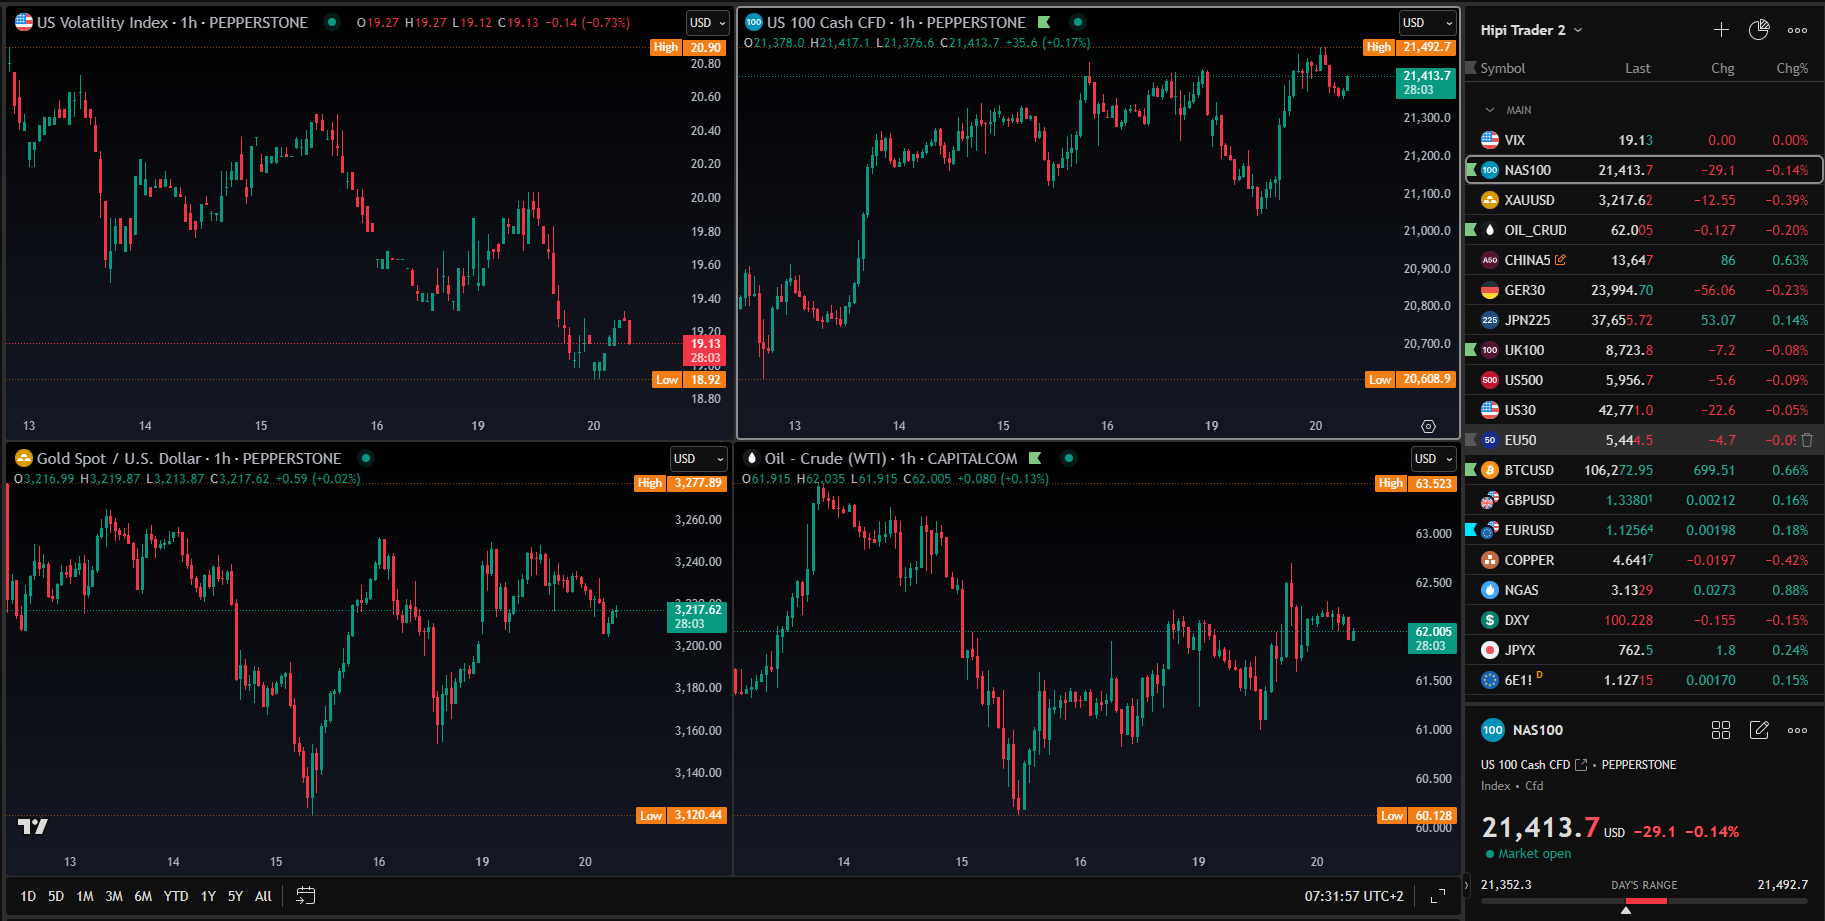Select the All time range
Screen dimensions: 1825x921
click(263, 896)
